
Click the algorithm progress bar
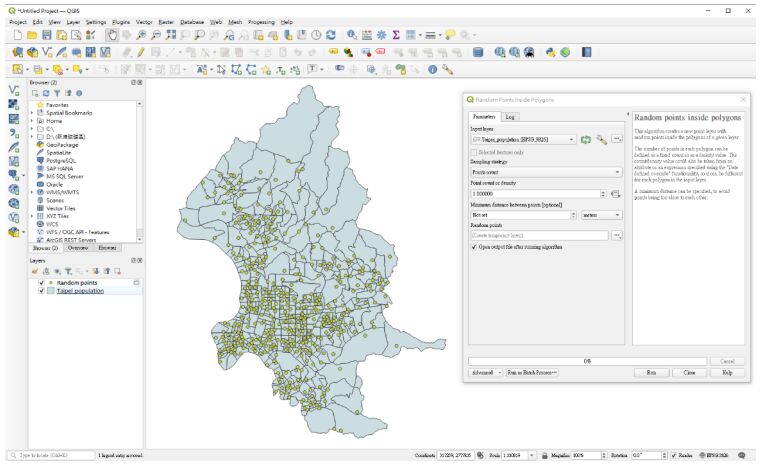(589, 360)
